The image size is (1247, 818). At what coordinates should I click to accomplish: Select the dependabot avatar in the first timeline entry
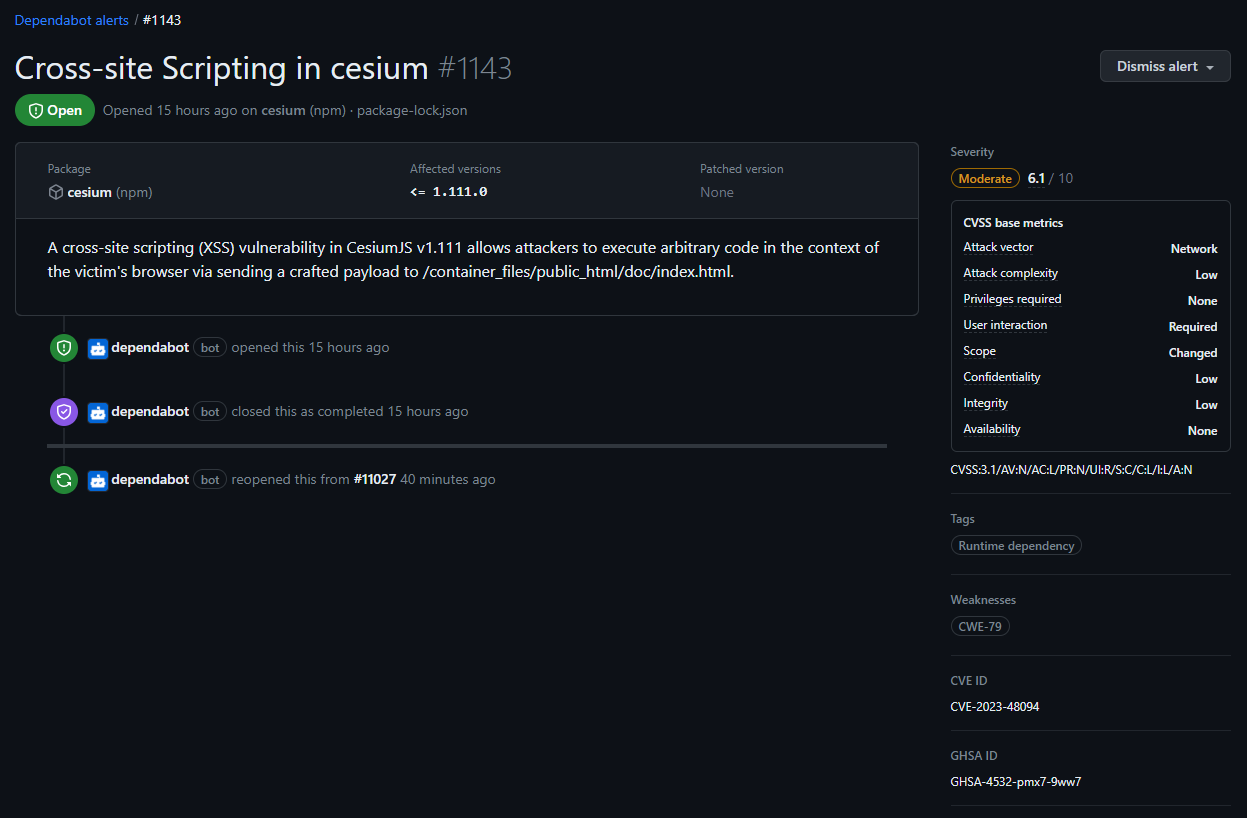tap(97, 347)
